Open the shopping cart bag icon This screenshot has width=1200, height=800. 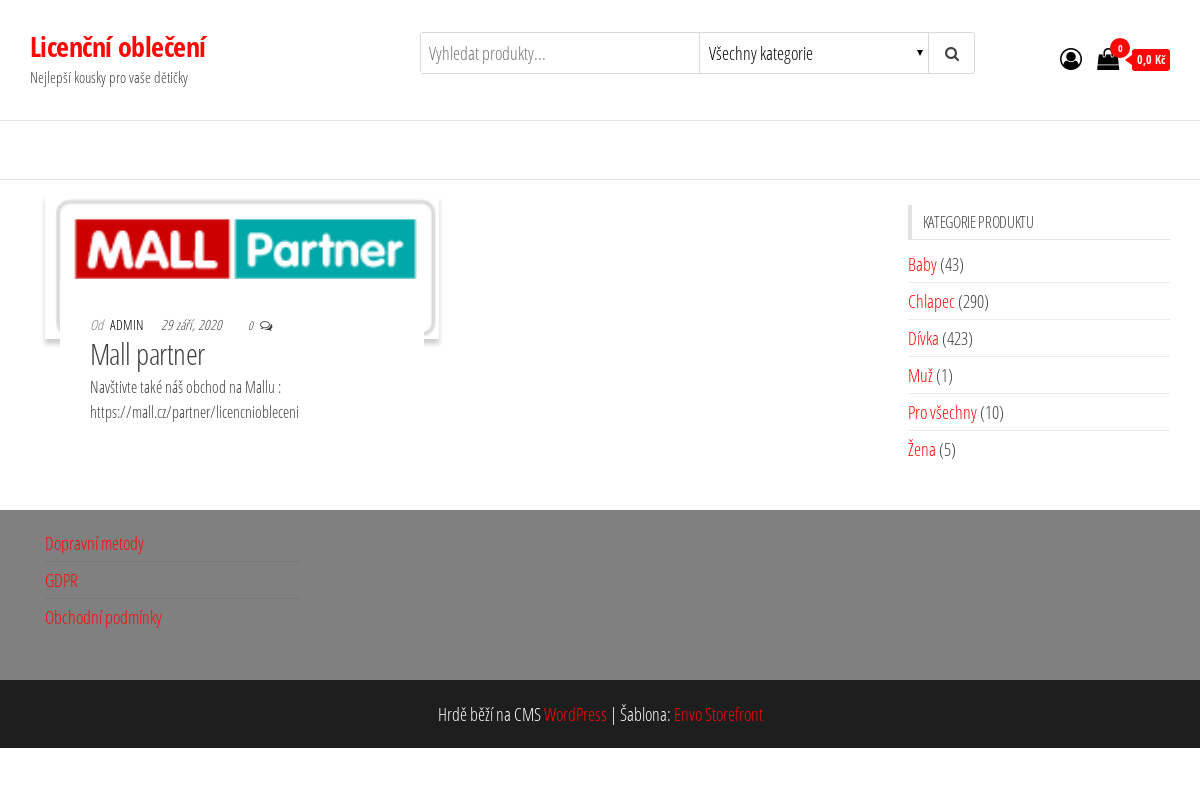click(x=1108, y=60)
